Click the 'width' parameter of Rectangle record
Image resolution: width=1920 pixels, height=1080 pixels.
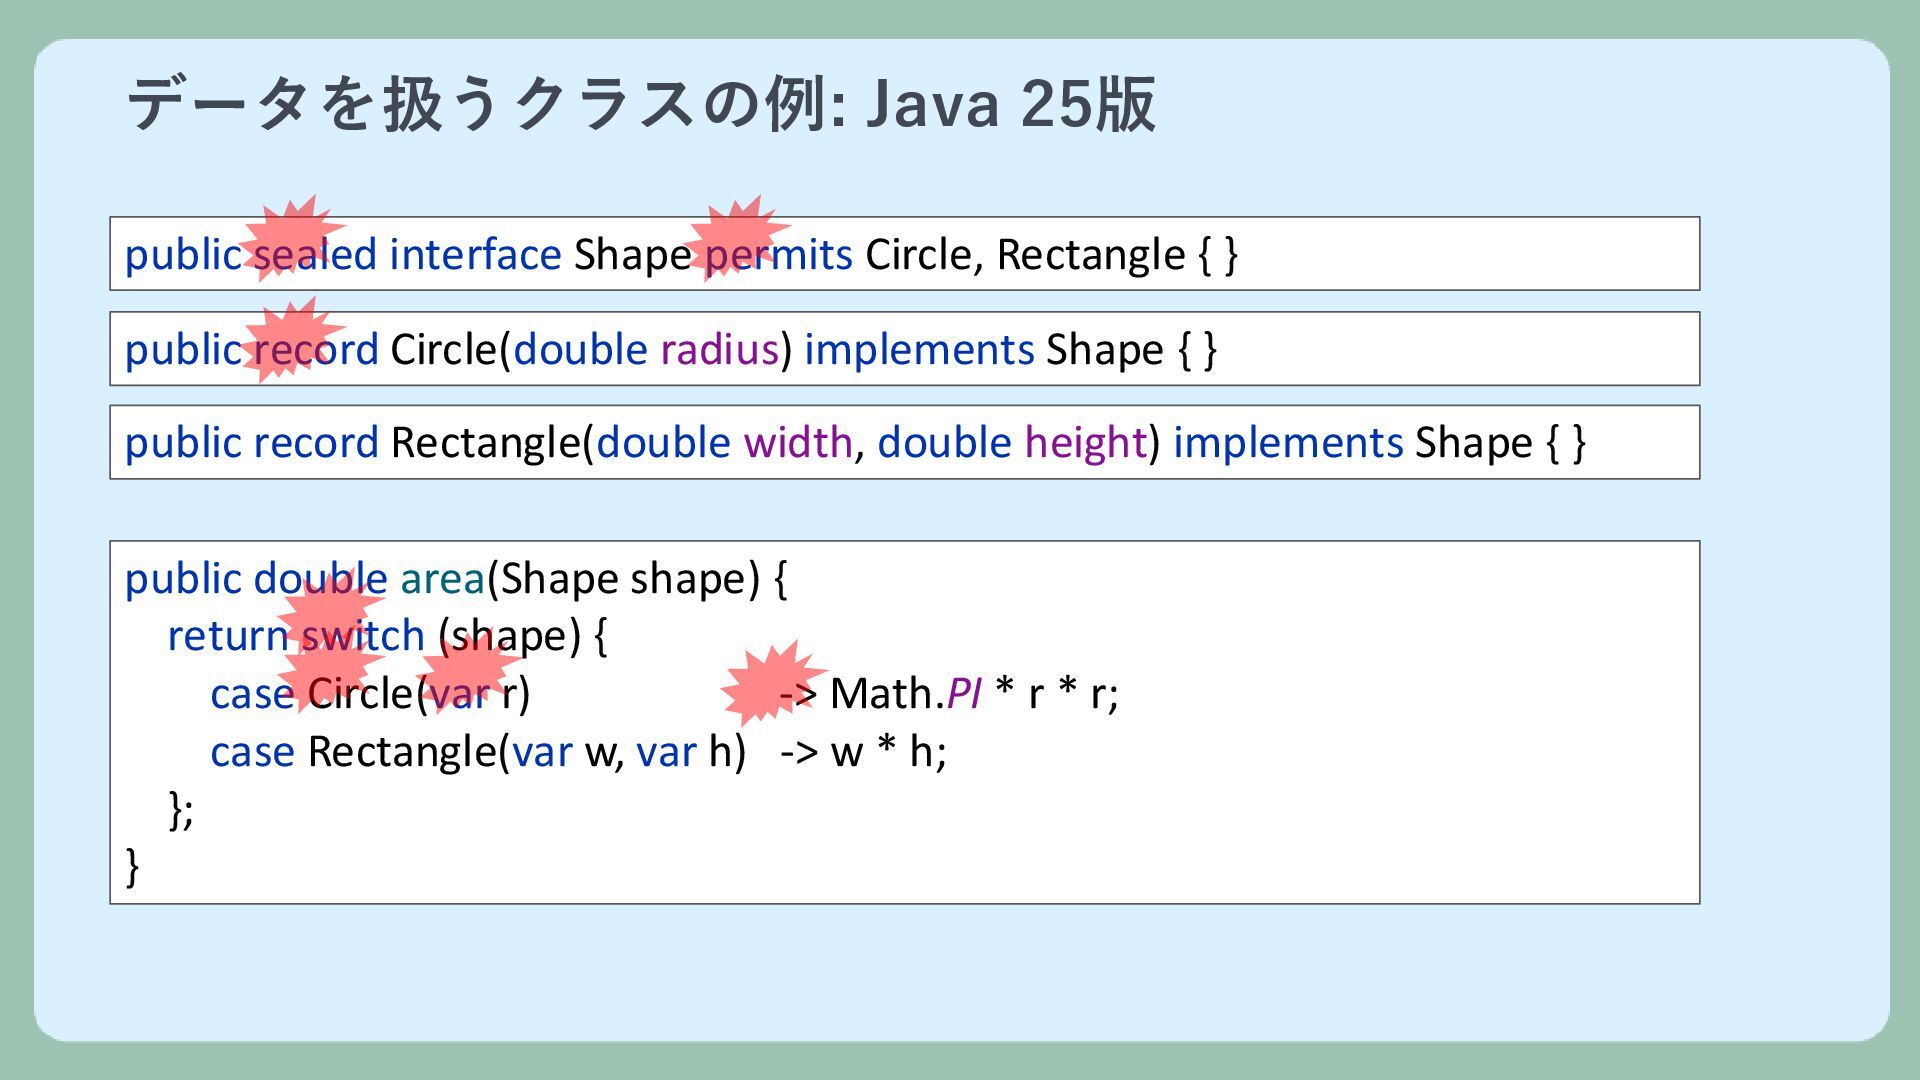(x=797, y=442)
